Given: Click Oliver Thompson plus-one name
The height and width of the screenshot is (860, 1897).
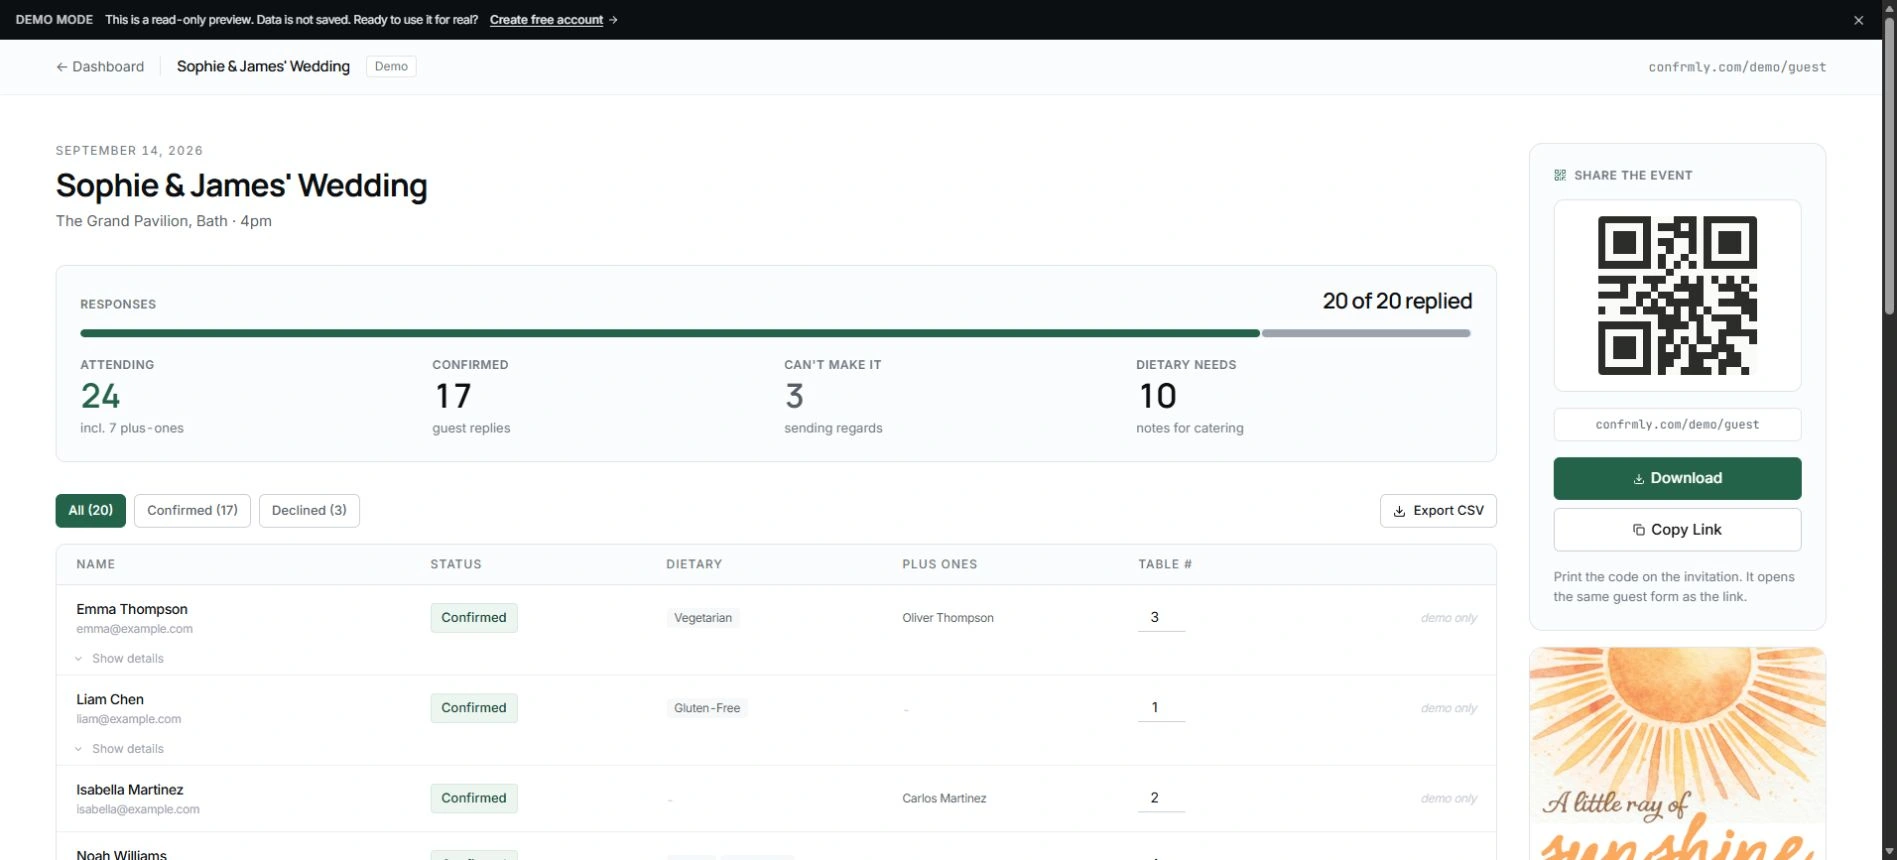Looking at the screenshot, I should [948, 618].
